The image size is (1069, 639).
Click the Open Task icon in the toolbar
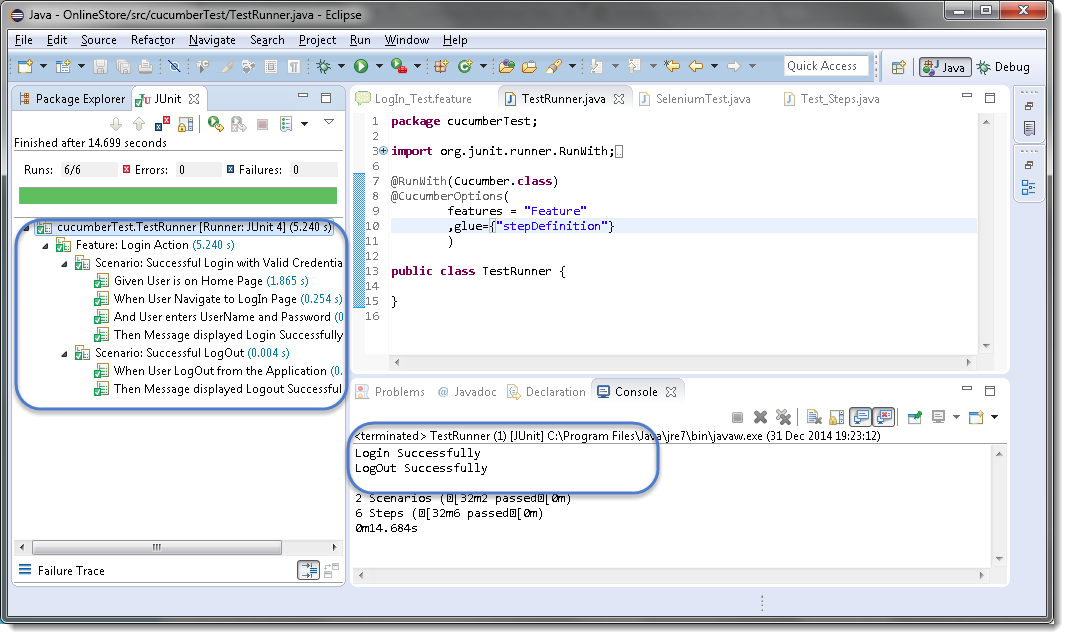[530, 66]
